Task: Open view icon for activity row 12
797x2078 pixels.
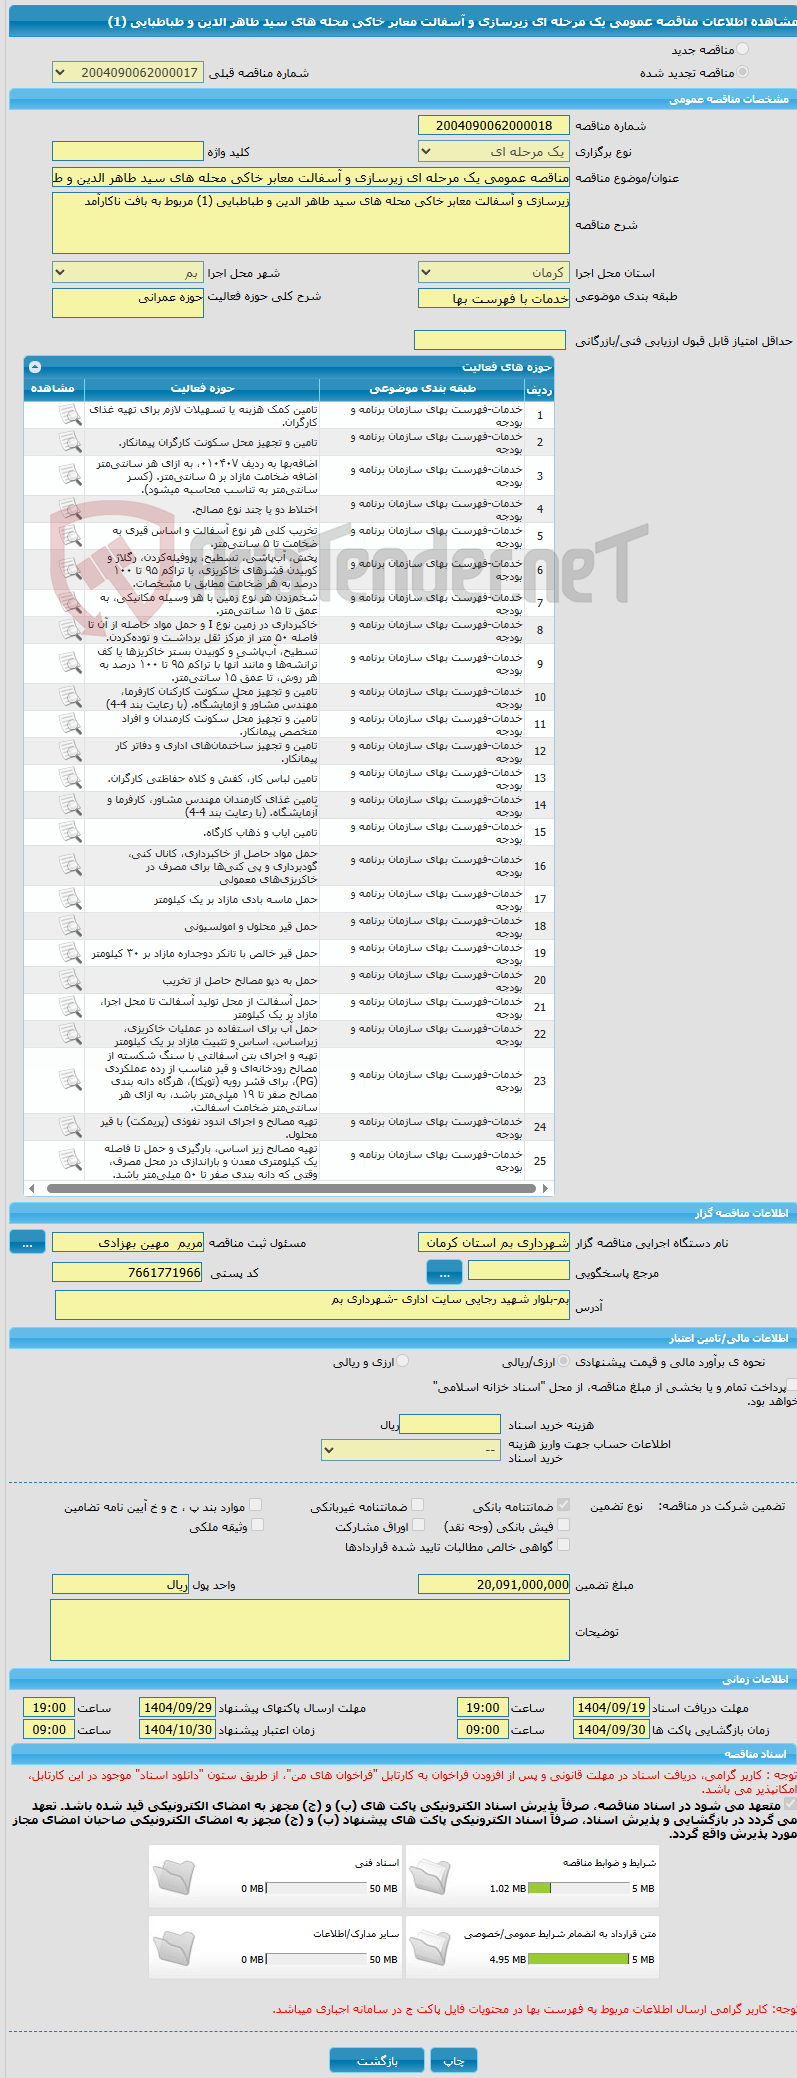Action: point(70,751)
